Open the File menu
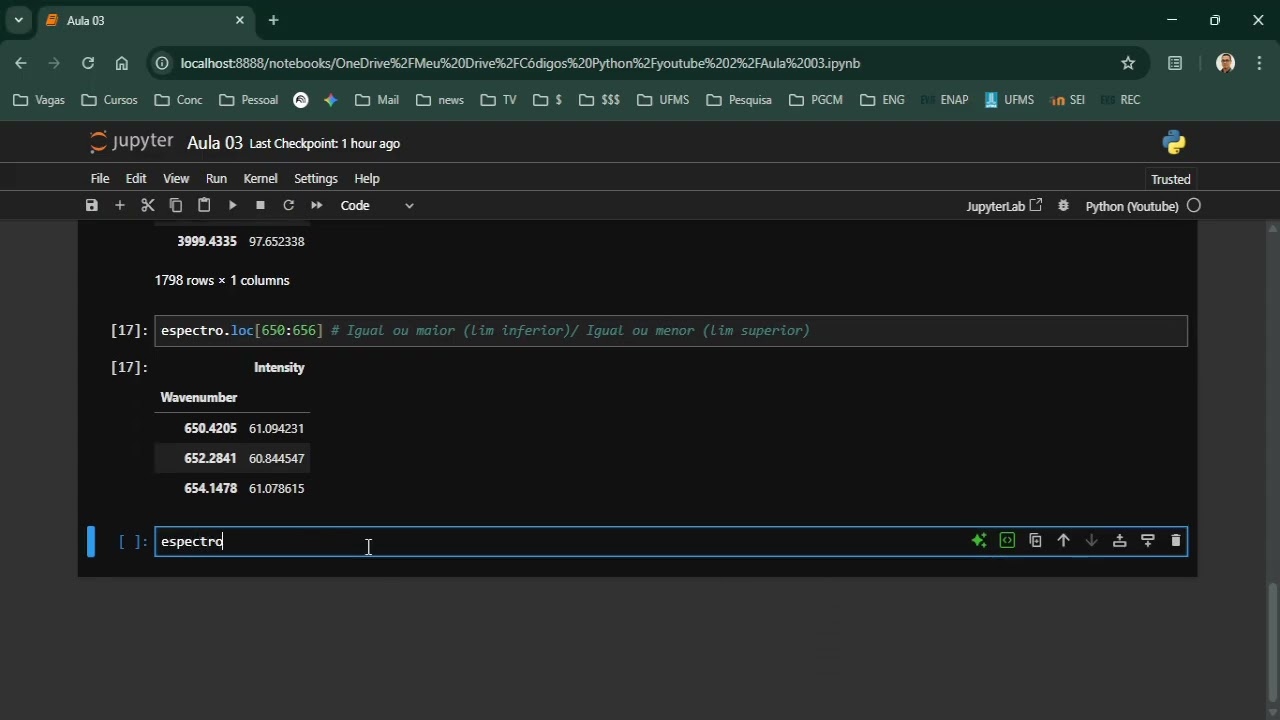Viewport: 1280px width, 720px height. 100,178
